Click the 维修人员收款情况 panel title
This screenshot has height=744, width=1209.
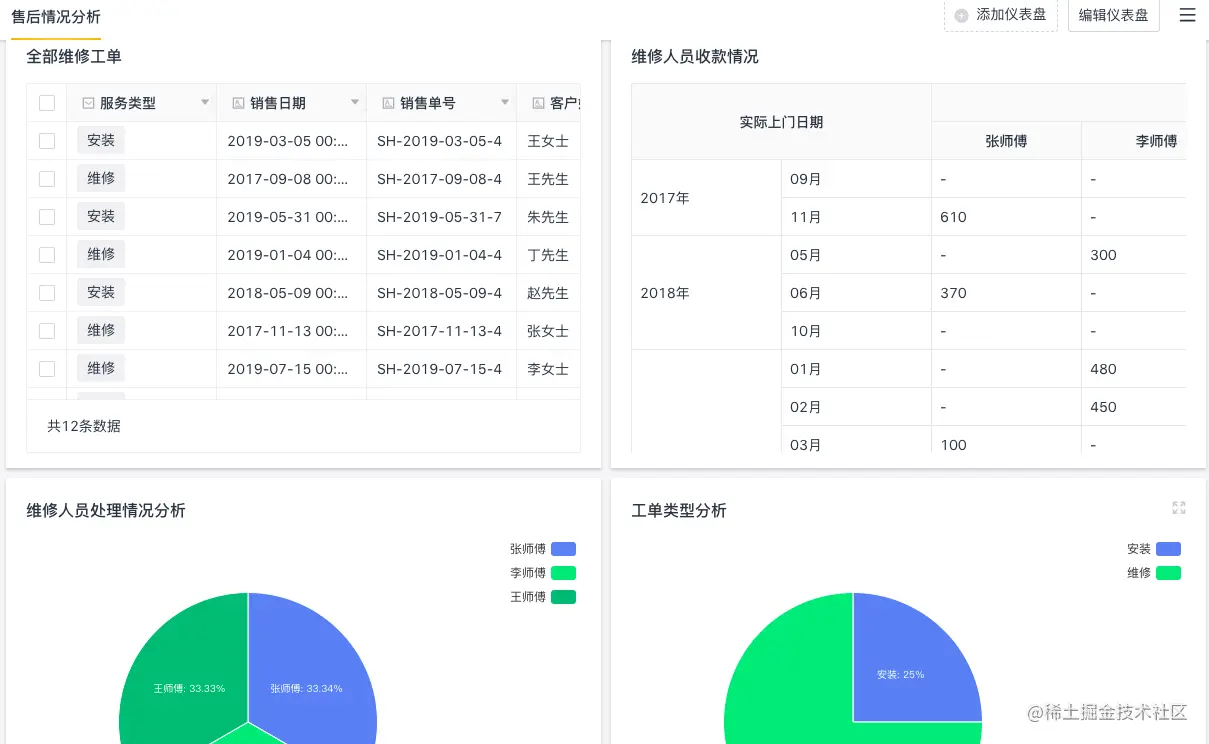pyautogui.click(x=694, y=57)
